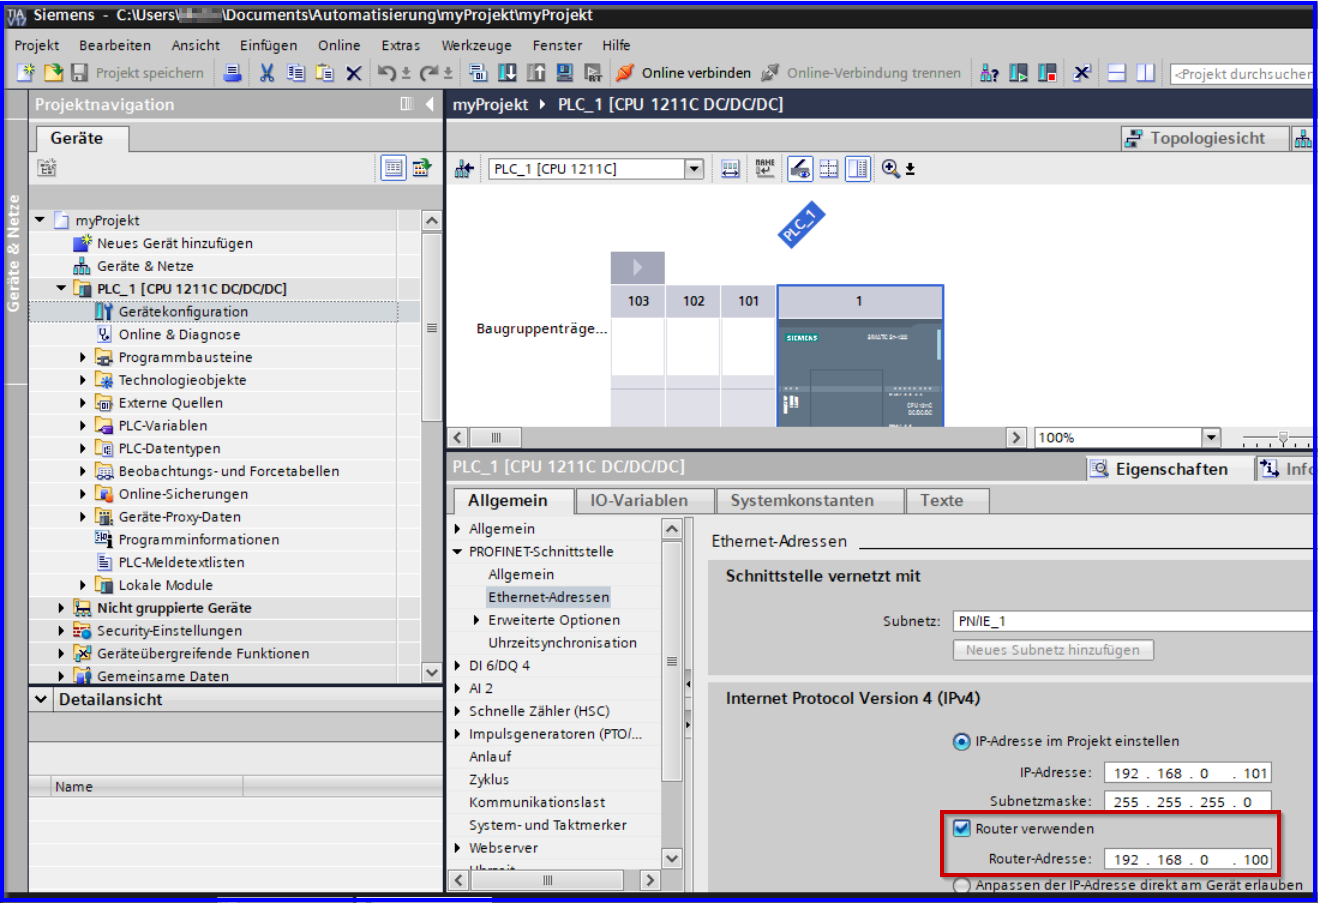
Task: Click the delete X icon in toolbar
Action: pos(354,73)
